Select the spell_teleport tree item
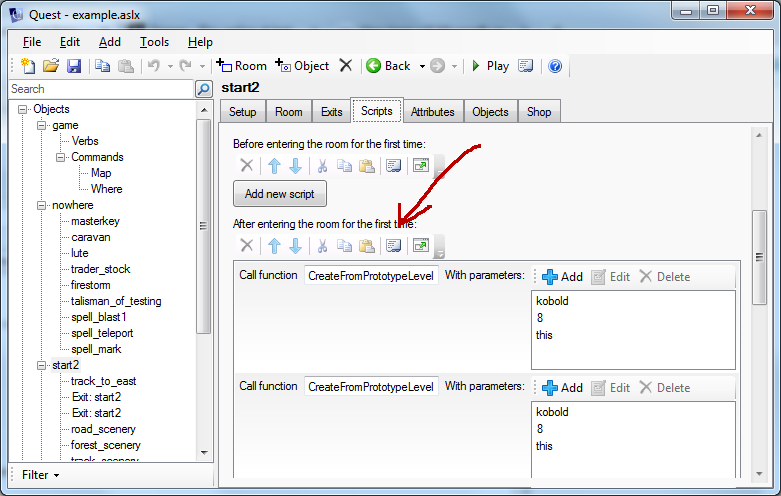781x496 pixels. (x=102, y=333)
